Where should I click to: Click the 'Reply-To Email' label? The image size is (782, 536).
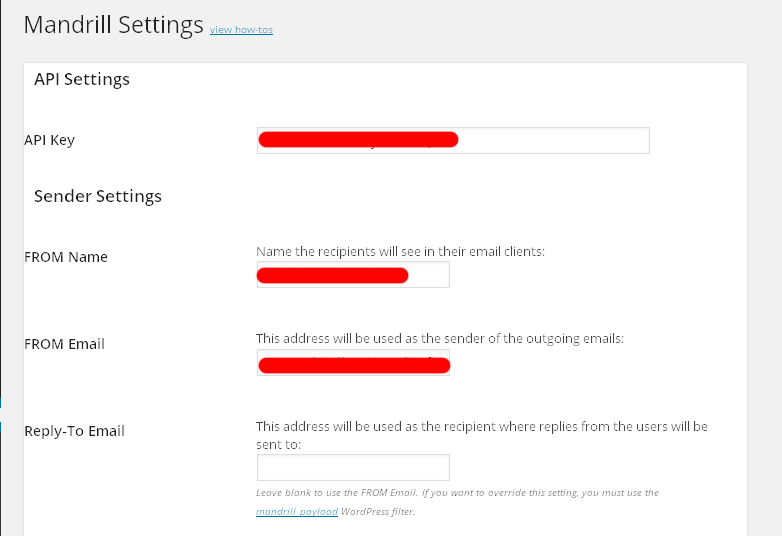click(x=74, y=431)
